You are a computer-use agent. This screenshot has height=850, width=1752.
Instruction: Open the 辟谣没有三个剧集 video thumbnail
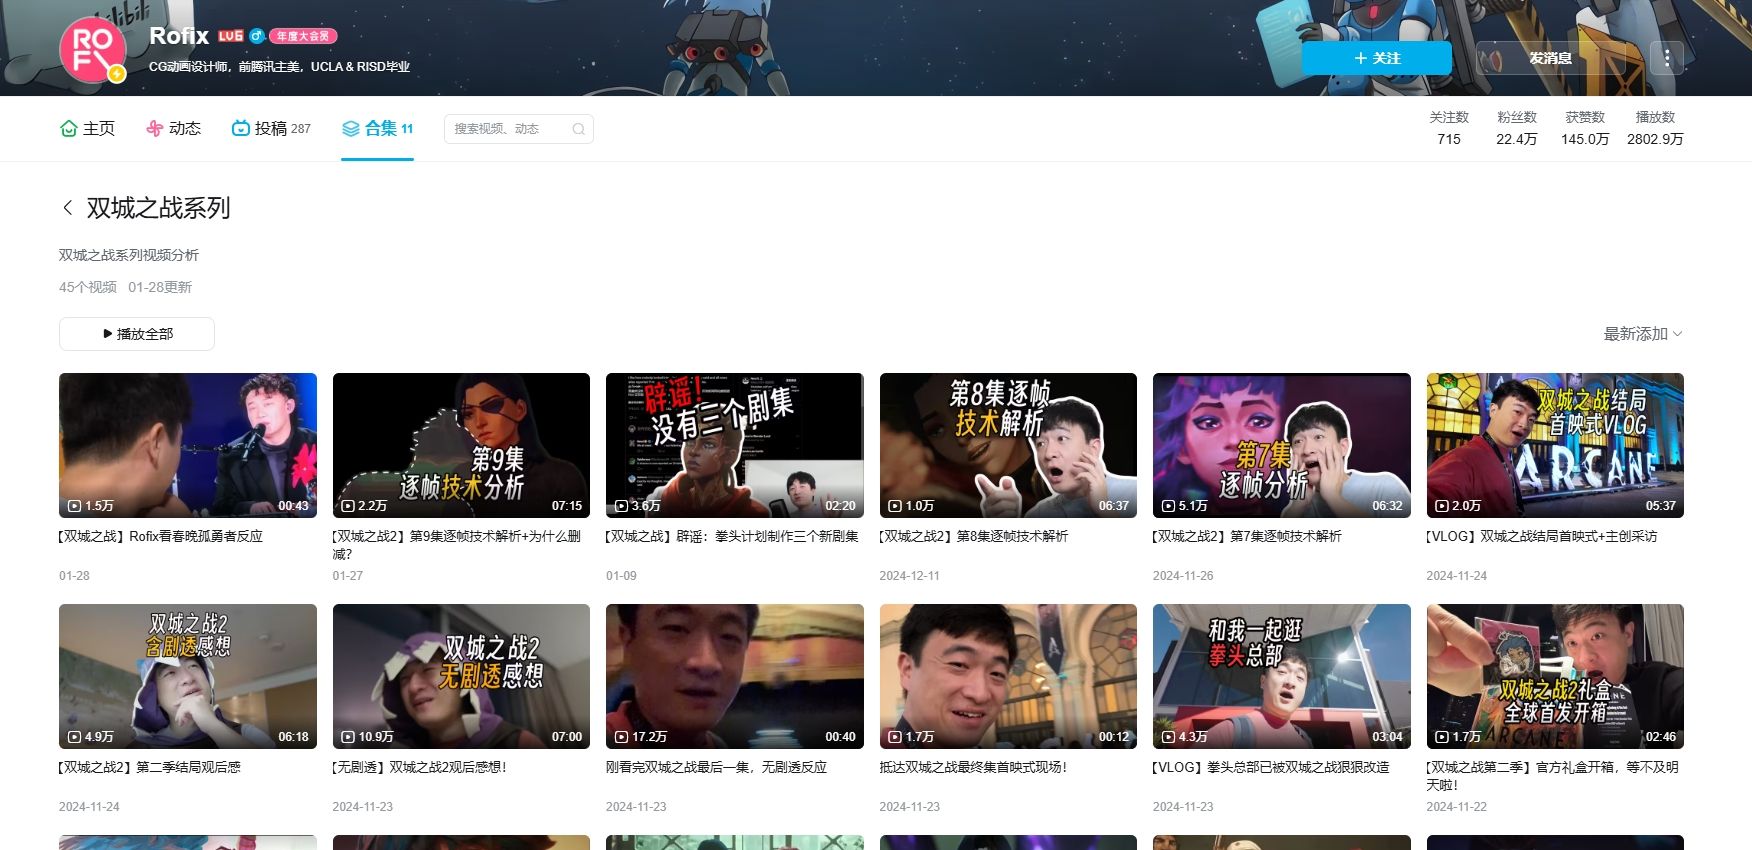click(735, 445)
